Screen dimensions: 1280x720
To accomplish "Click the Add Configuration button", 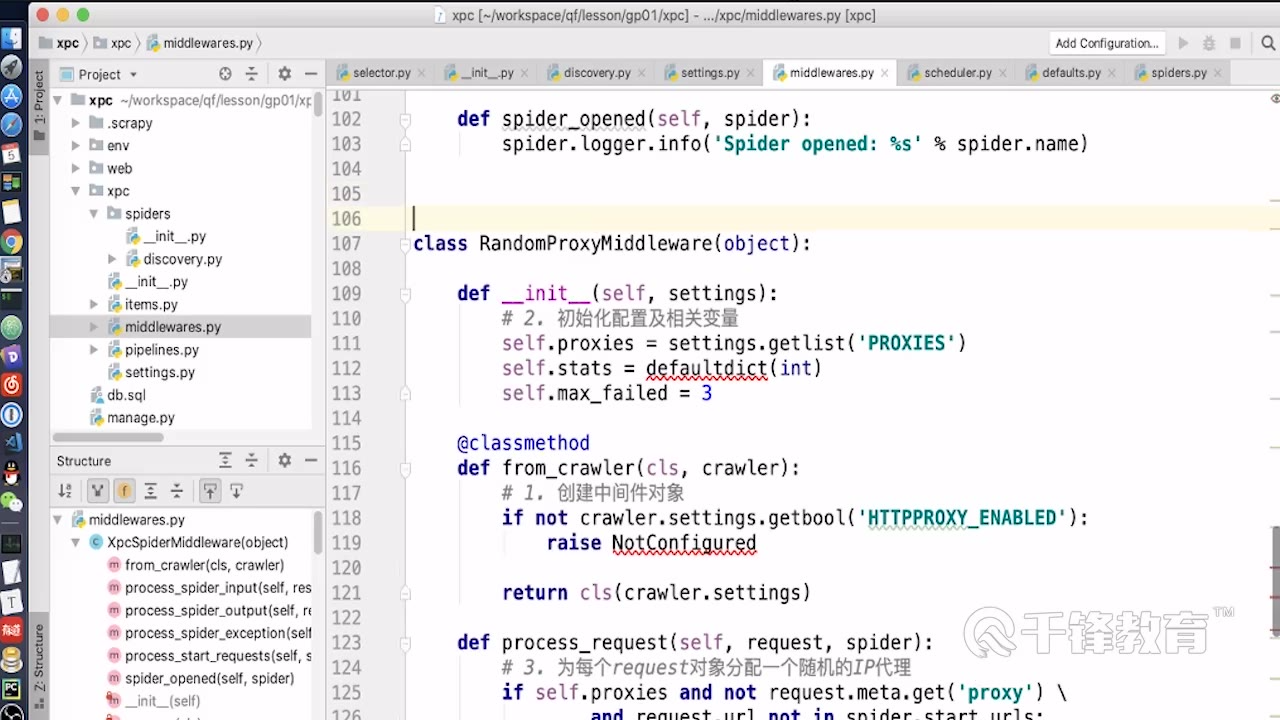I will coord(1106,43).
